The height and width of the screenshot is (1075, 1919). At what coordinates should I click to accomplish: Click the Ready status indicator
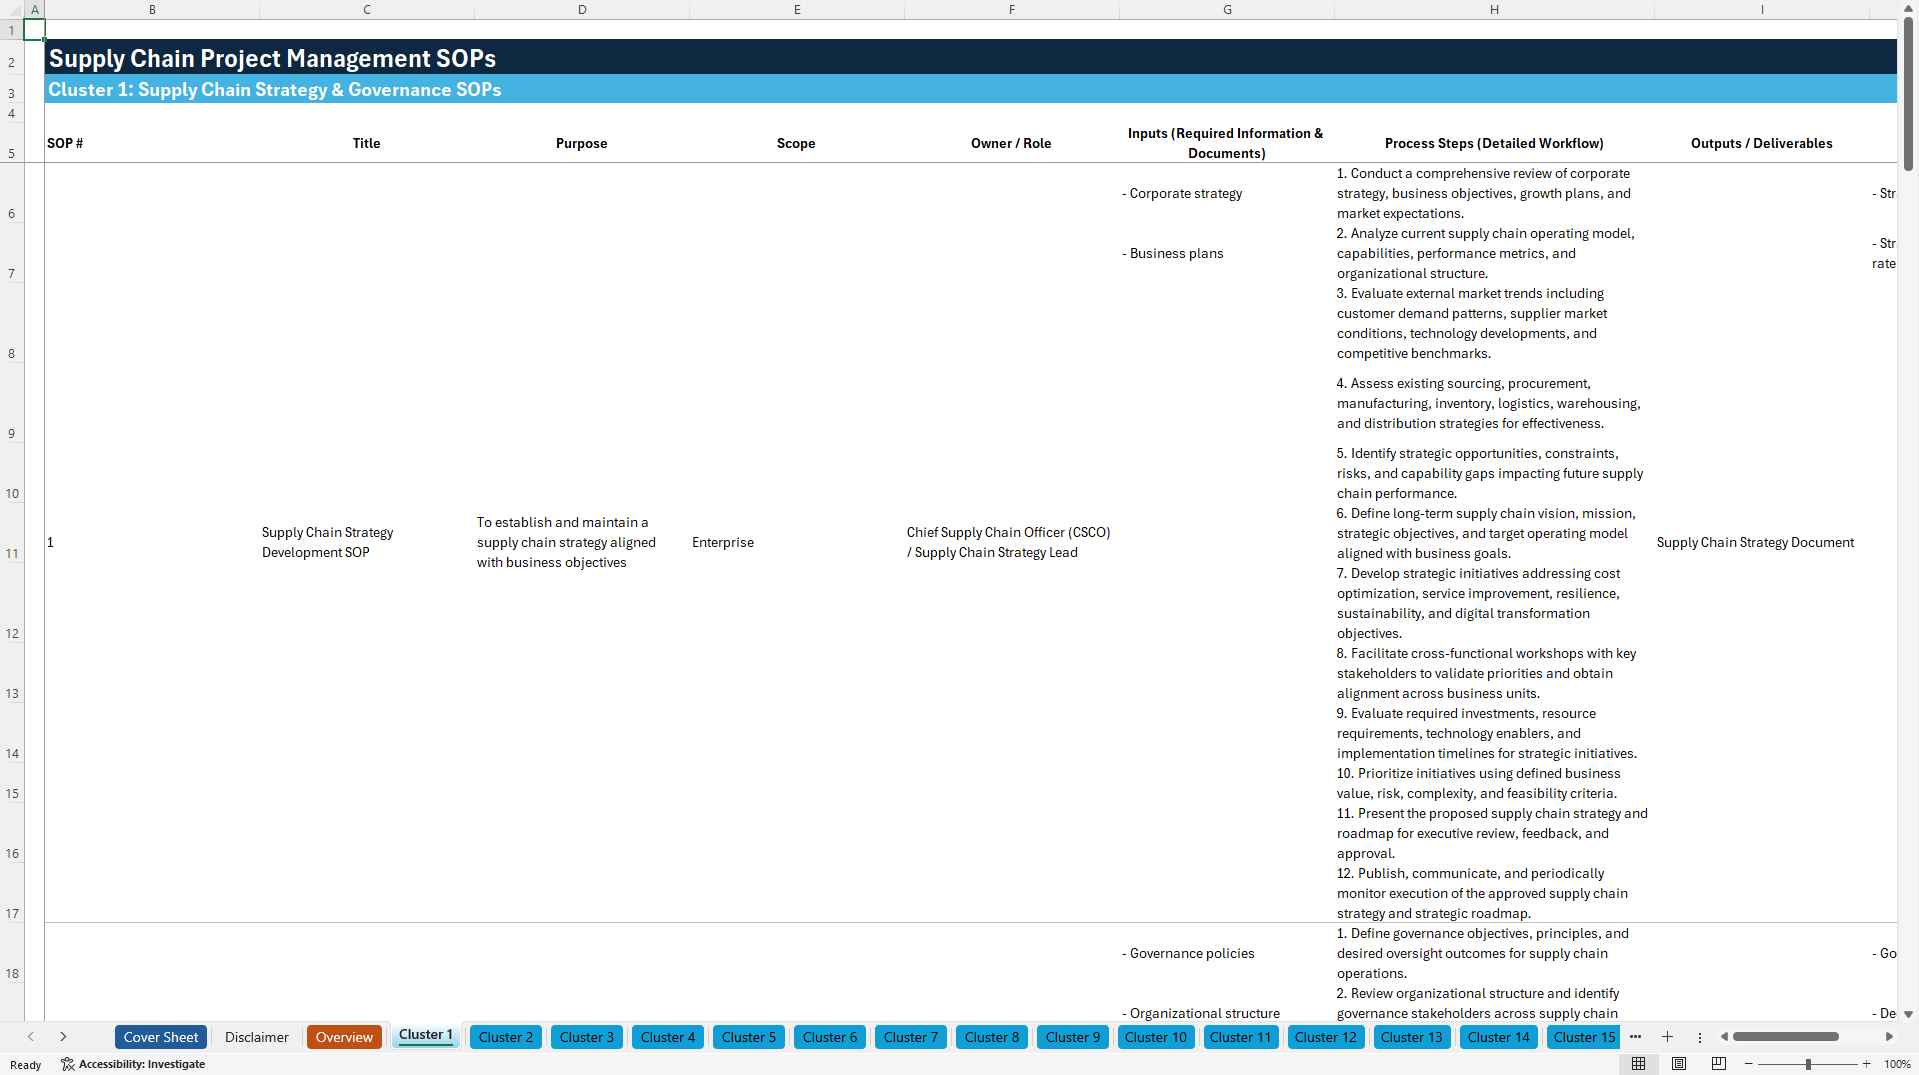click(x=26, y=1064)
